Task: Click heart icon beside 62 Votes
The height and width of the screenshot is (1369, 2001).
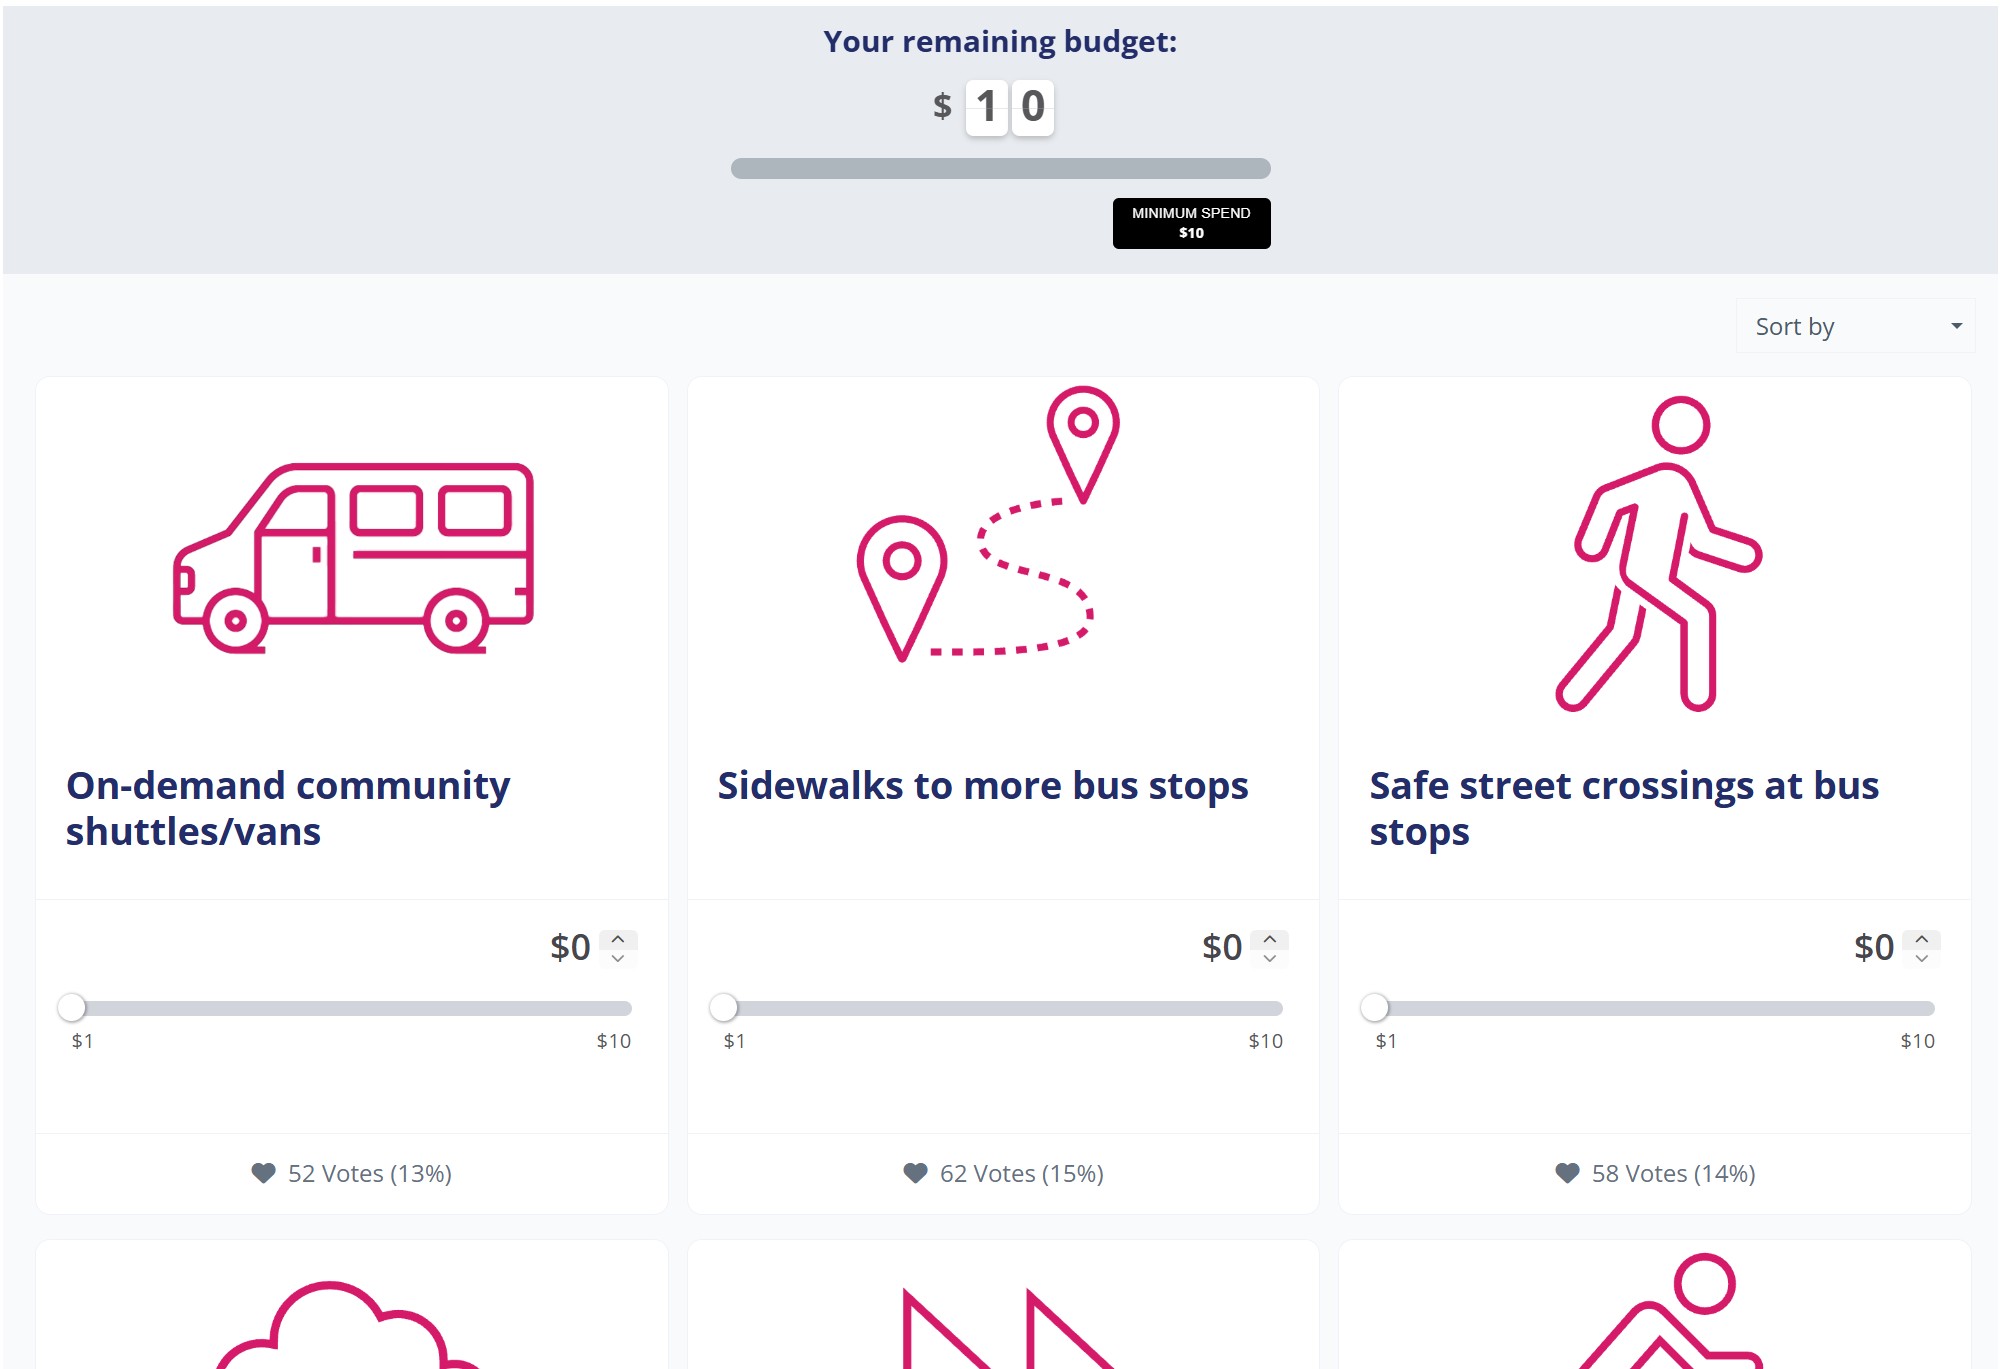Action: pyautogui.click(x=915, y=1173)
